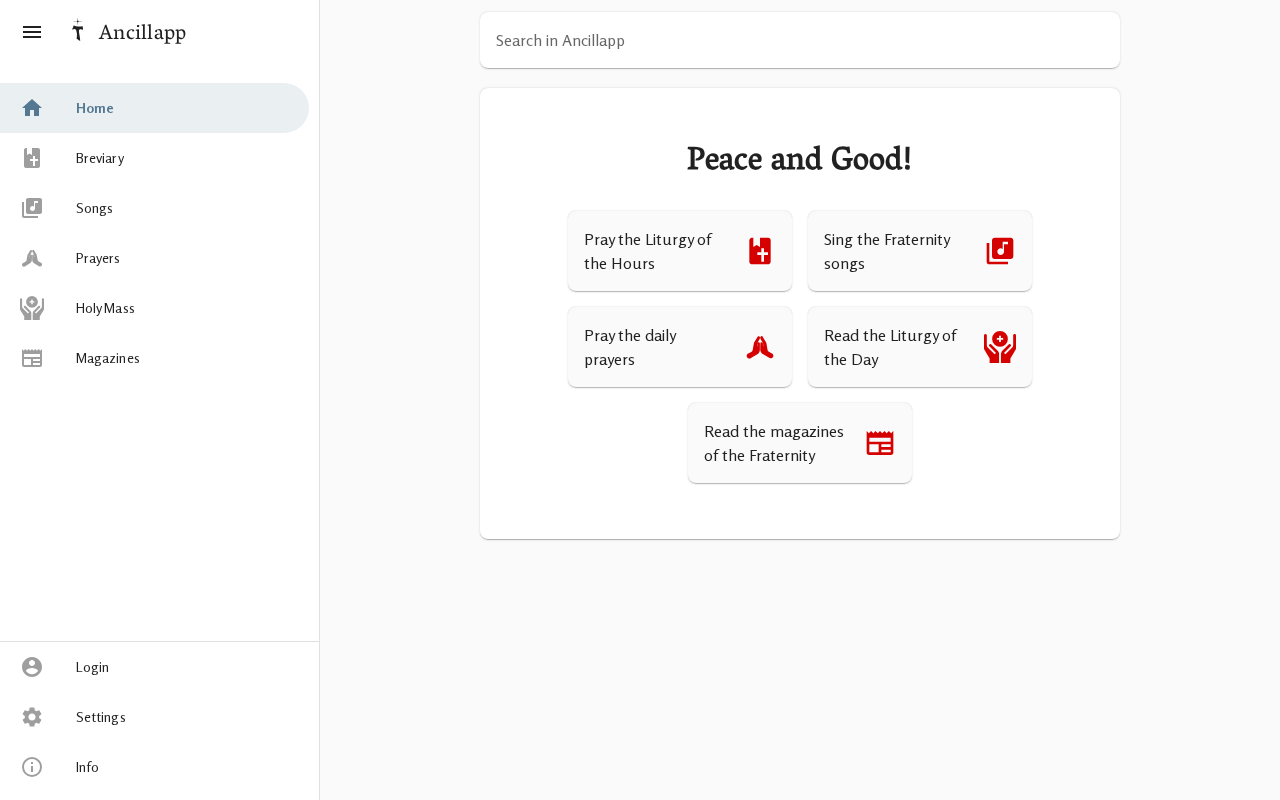Open the Songs music library icon
Screen dimensions: 1280x800
pyautogui.click(x=32, y=208)
